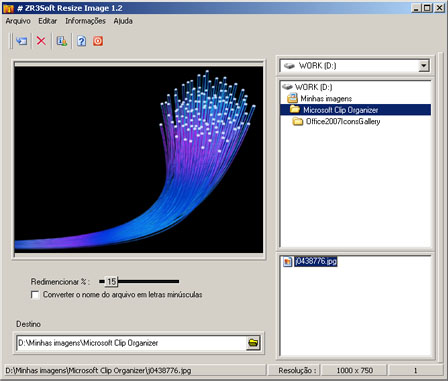Maximize the ZR3Soft Resize Image window
This screenshot has height=381, width=448.
click(x=427, y=8)
